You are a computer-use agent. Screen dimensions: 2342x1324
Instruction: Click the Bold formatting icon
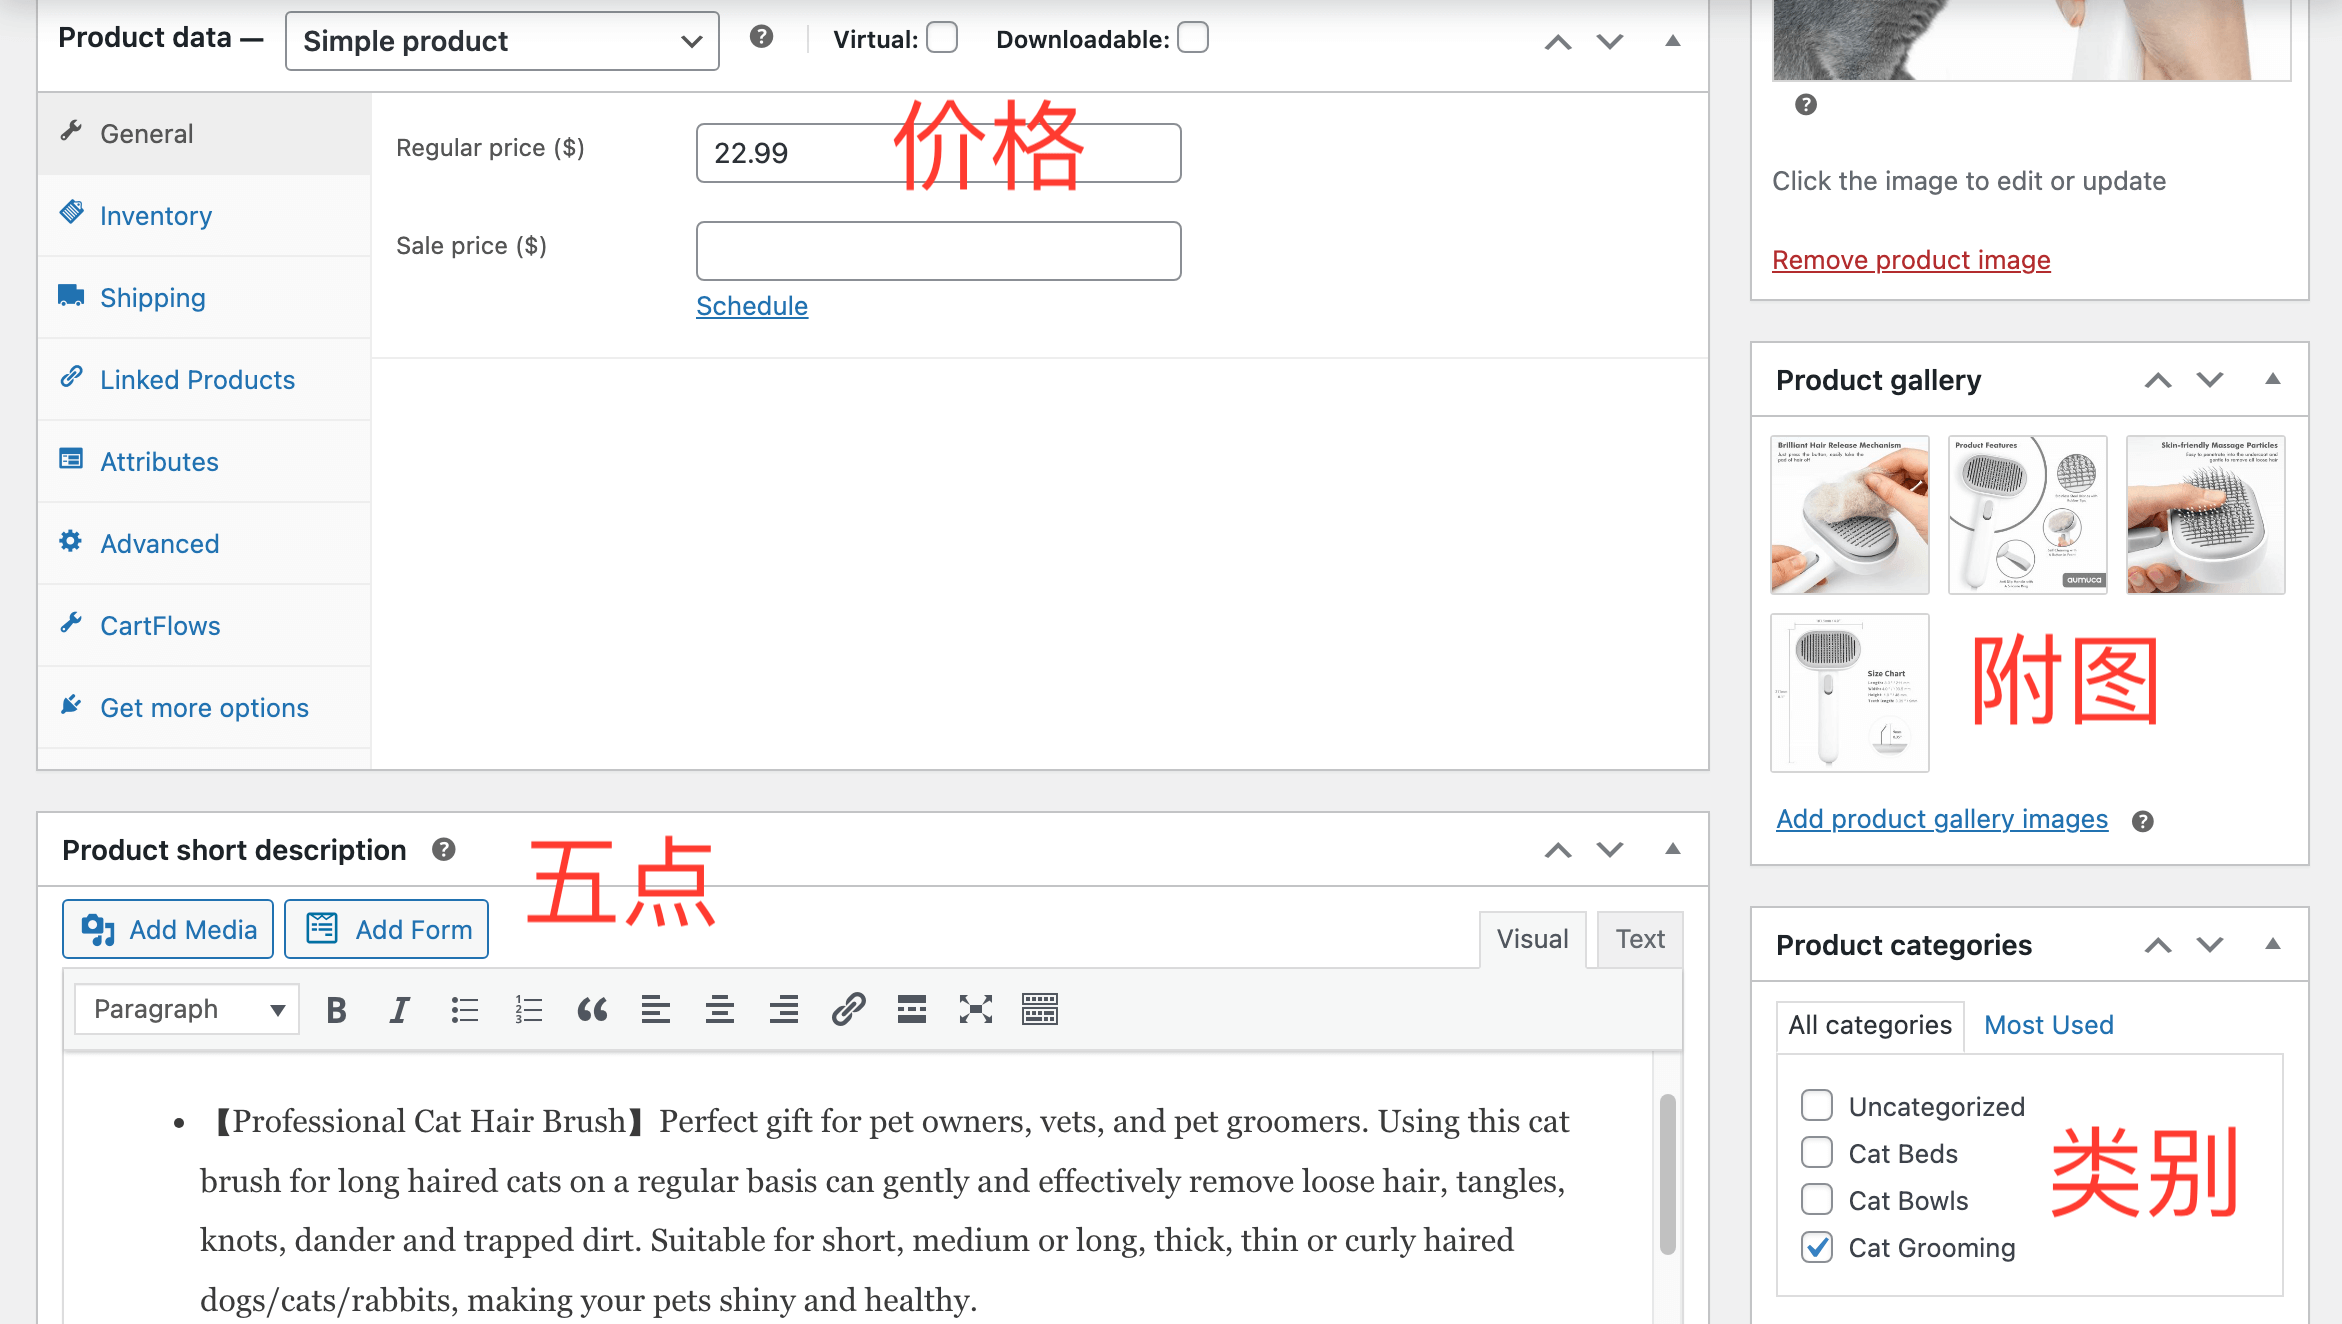336,1010
